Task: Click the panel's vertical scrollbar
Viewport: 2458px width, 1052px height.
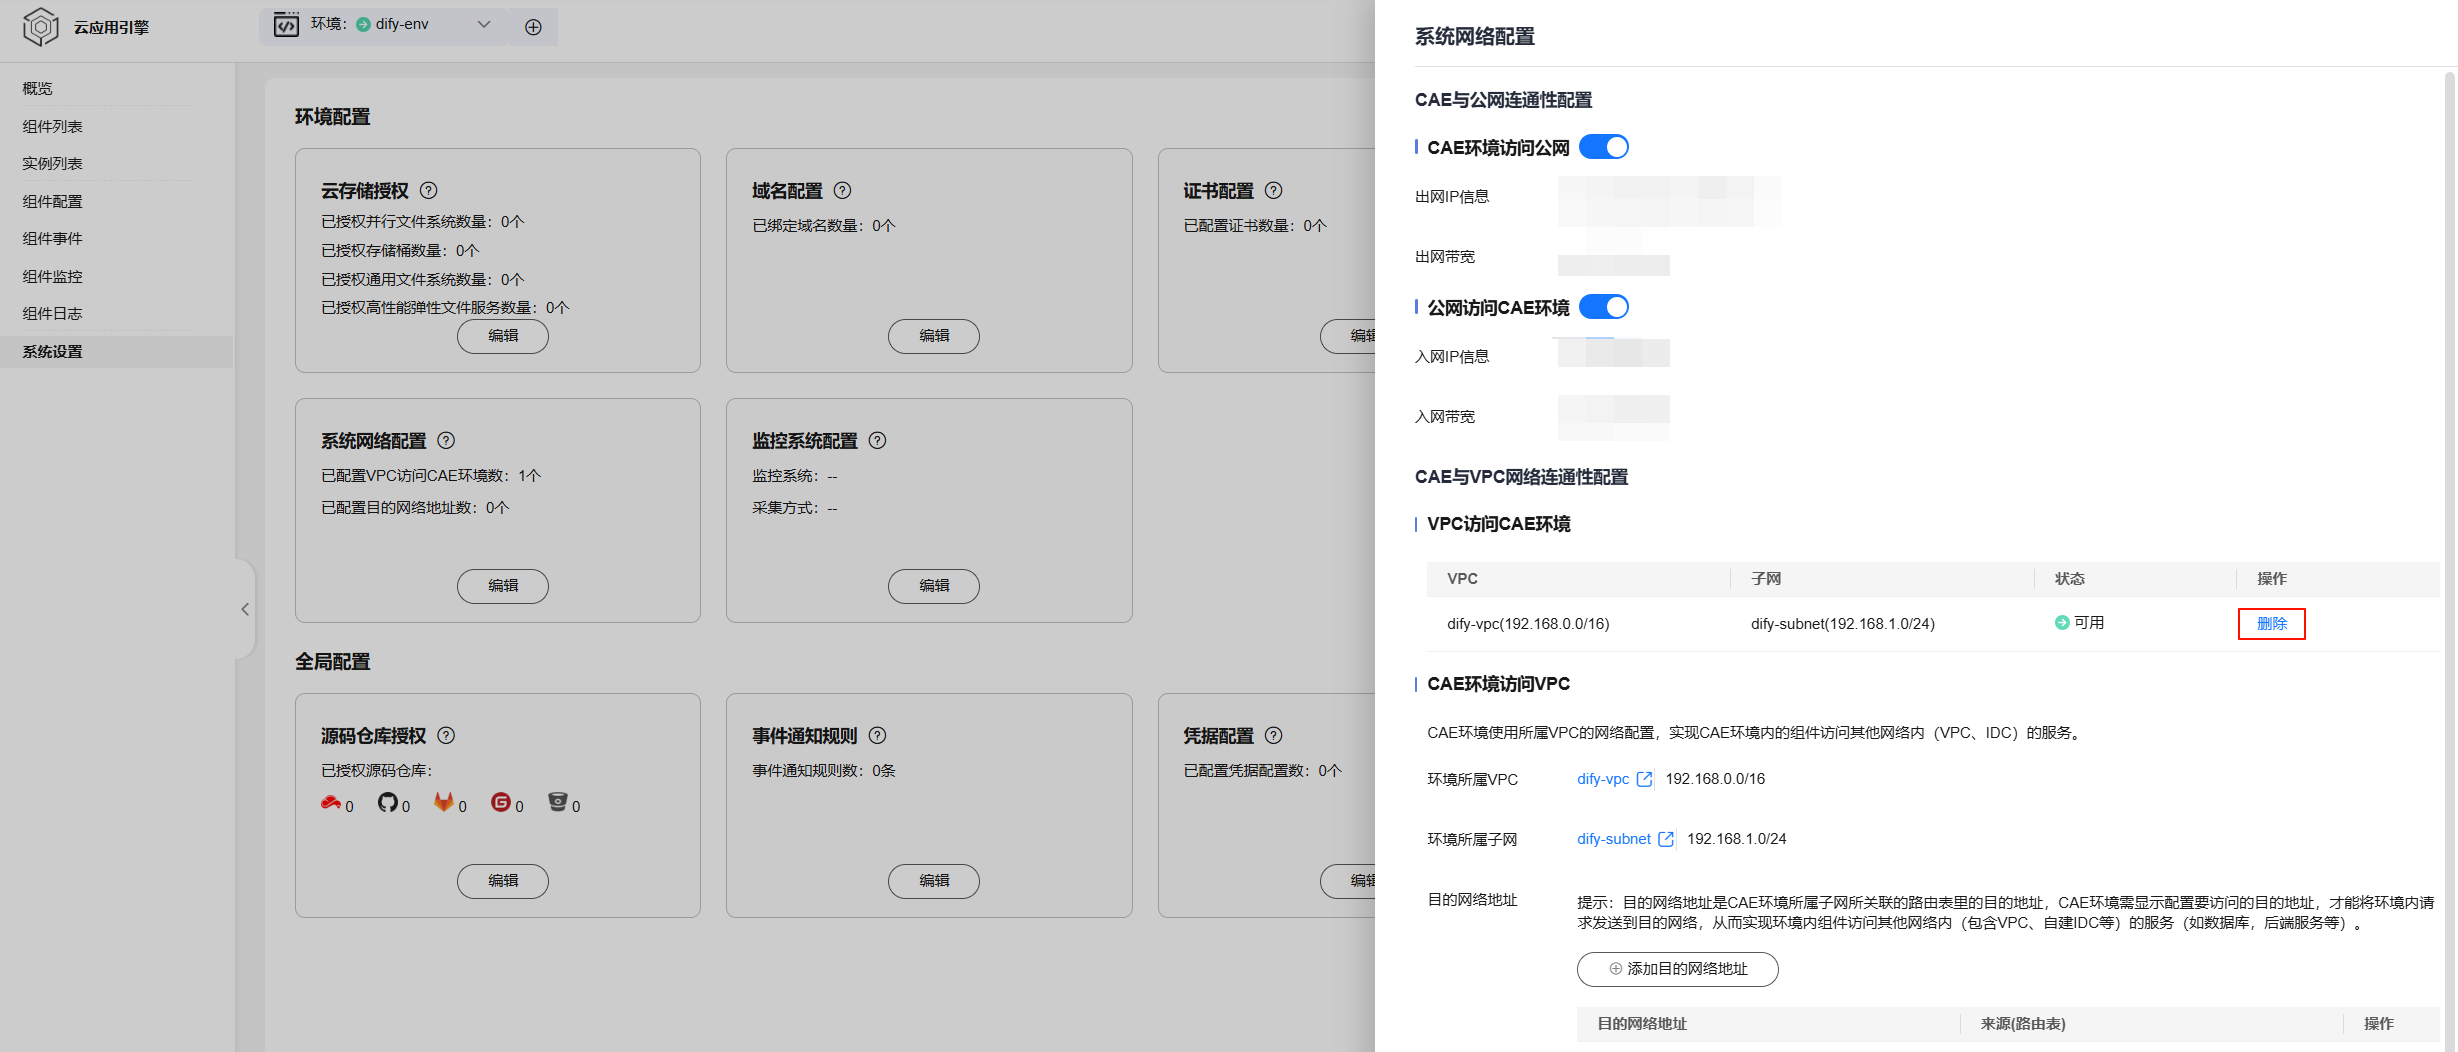Action: click(x=2450, y=560)
